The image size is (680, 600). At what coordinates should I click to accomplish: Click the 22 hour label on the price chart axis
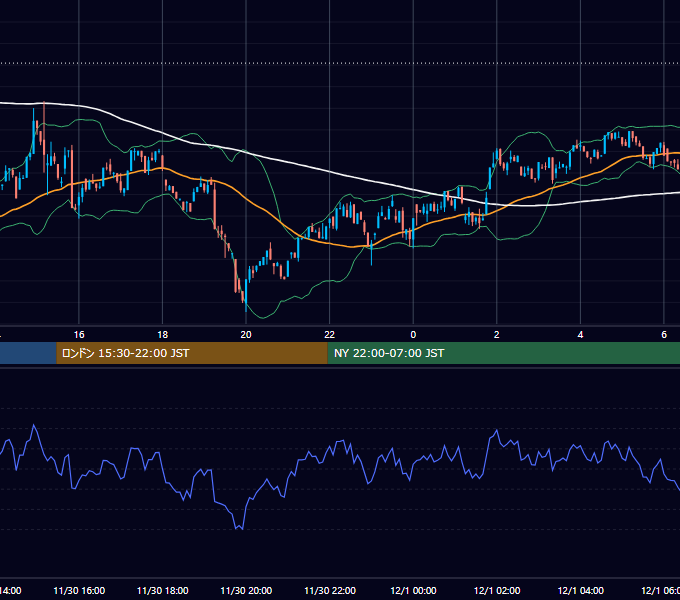coord(330,335)
